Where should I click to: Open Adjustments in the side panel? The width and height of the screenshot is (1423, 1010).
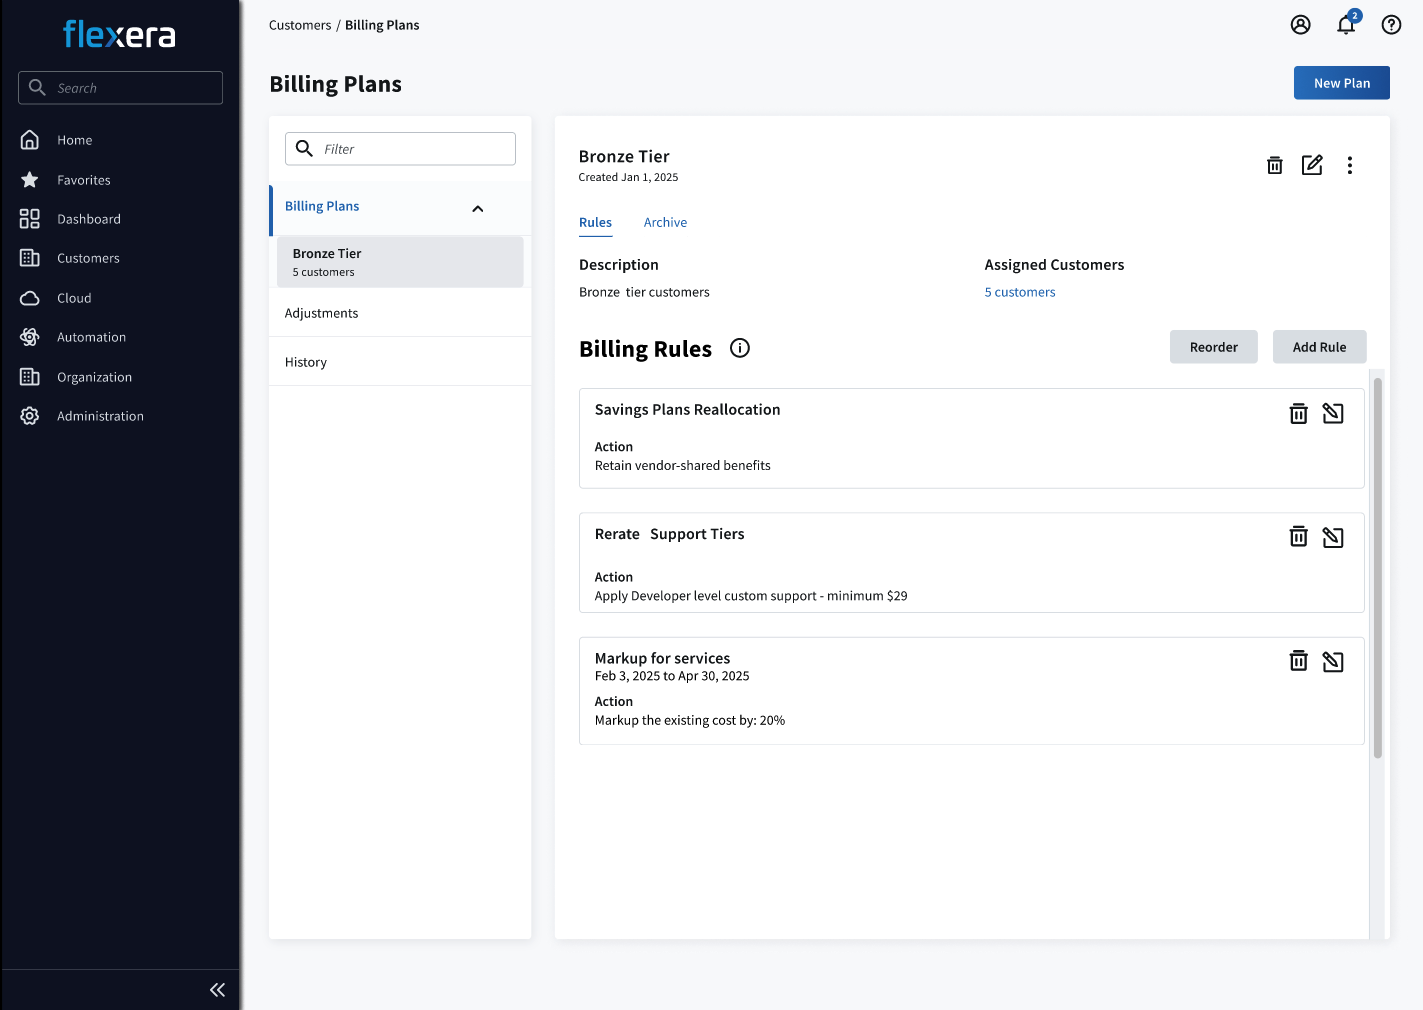(x=321, y=313)
